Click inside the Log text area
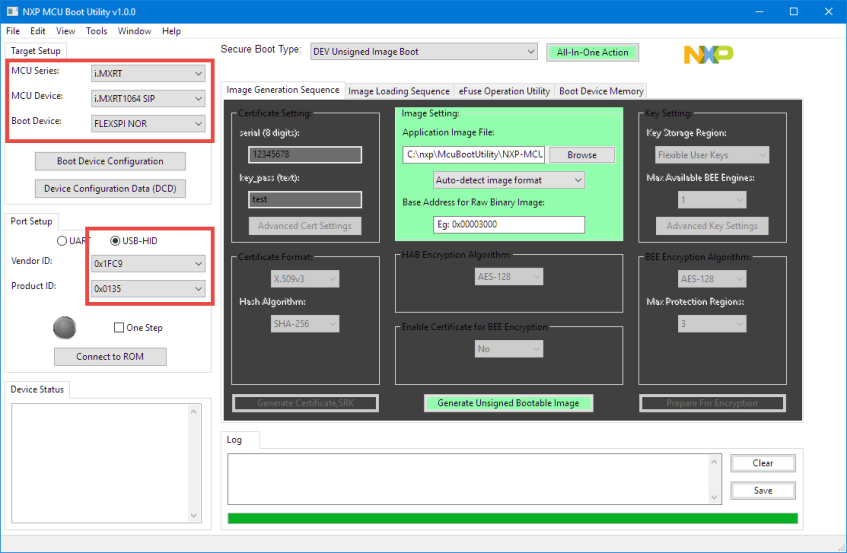Image resolution: width=847 pixels, height=553 pixels. click(468, 479)
